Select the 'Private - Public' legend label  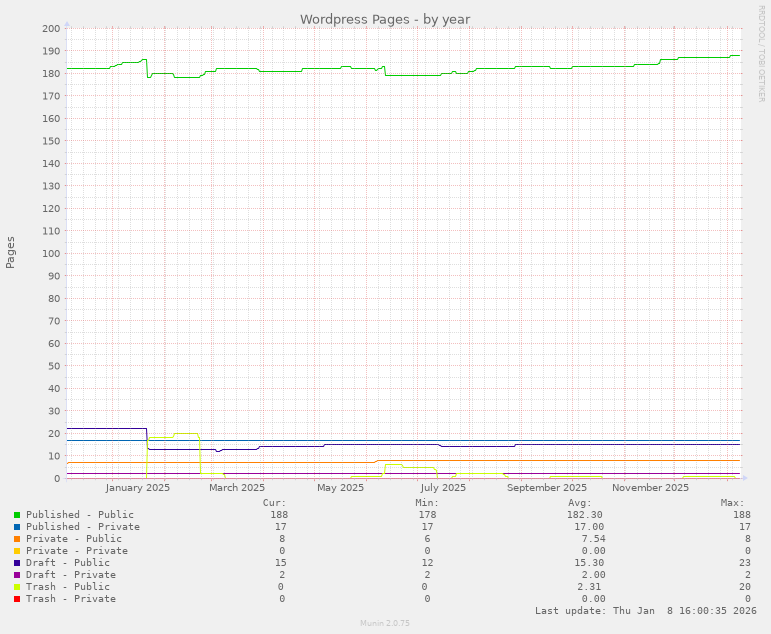click(x=74, y=539)
